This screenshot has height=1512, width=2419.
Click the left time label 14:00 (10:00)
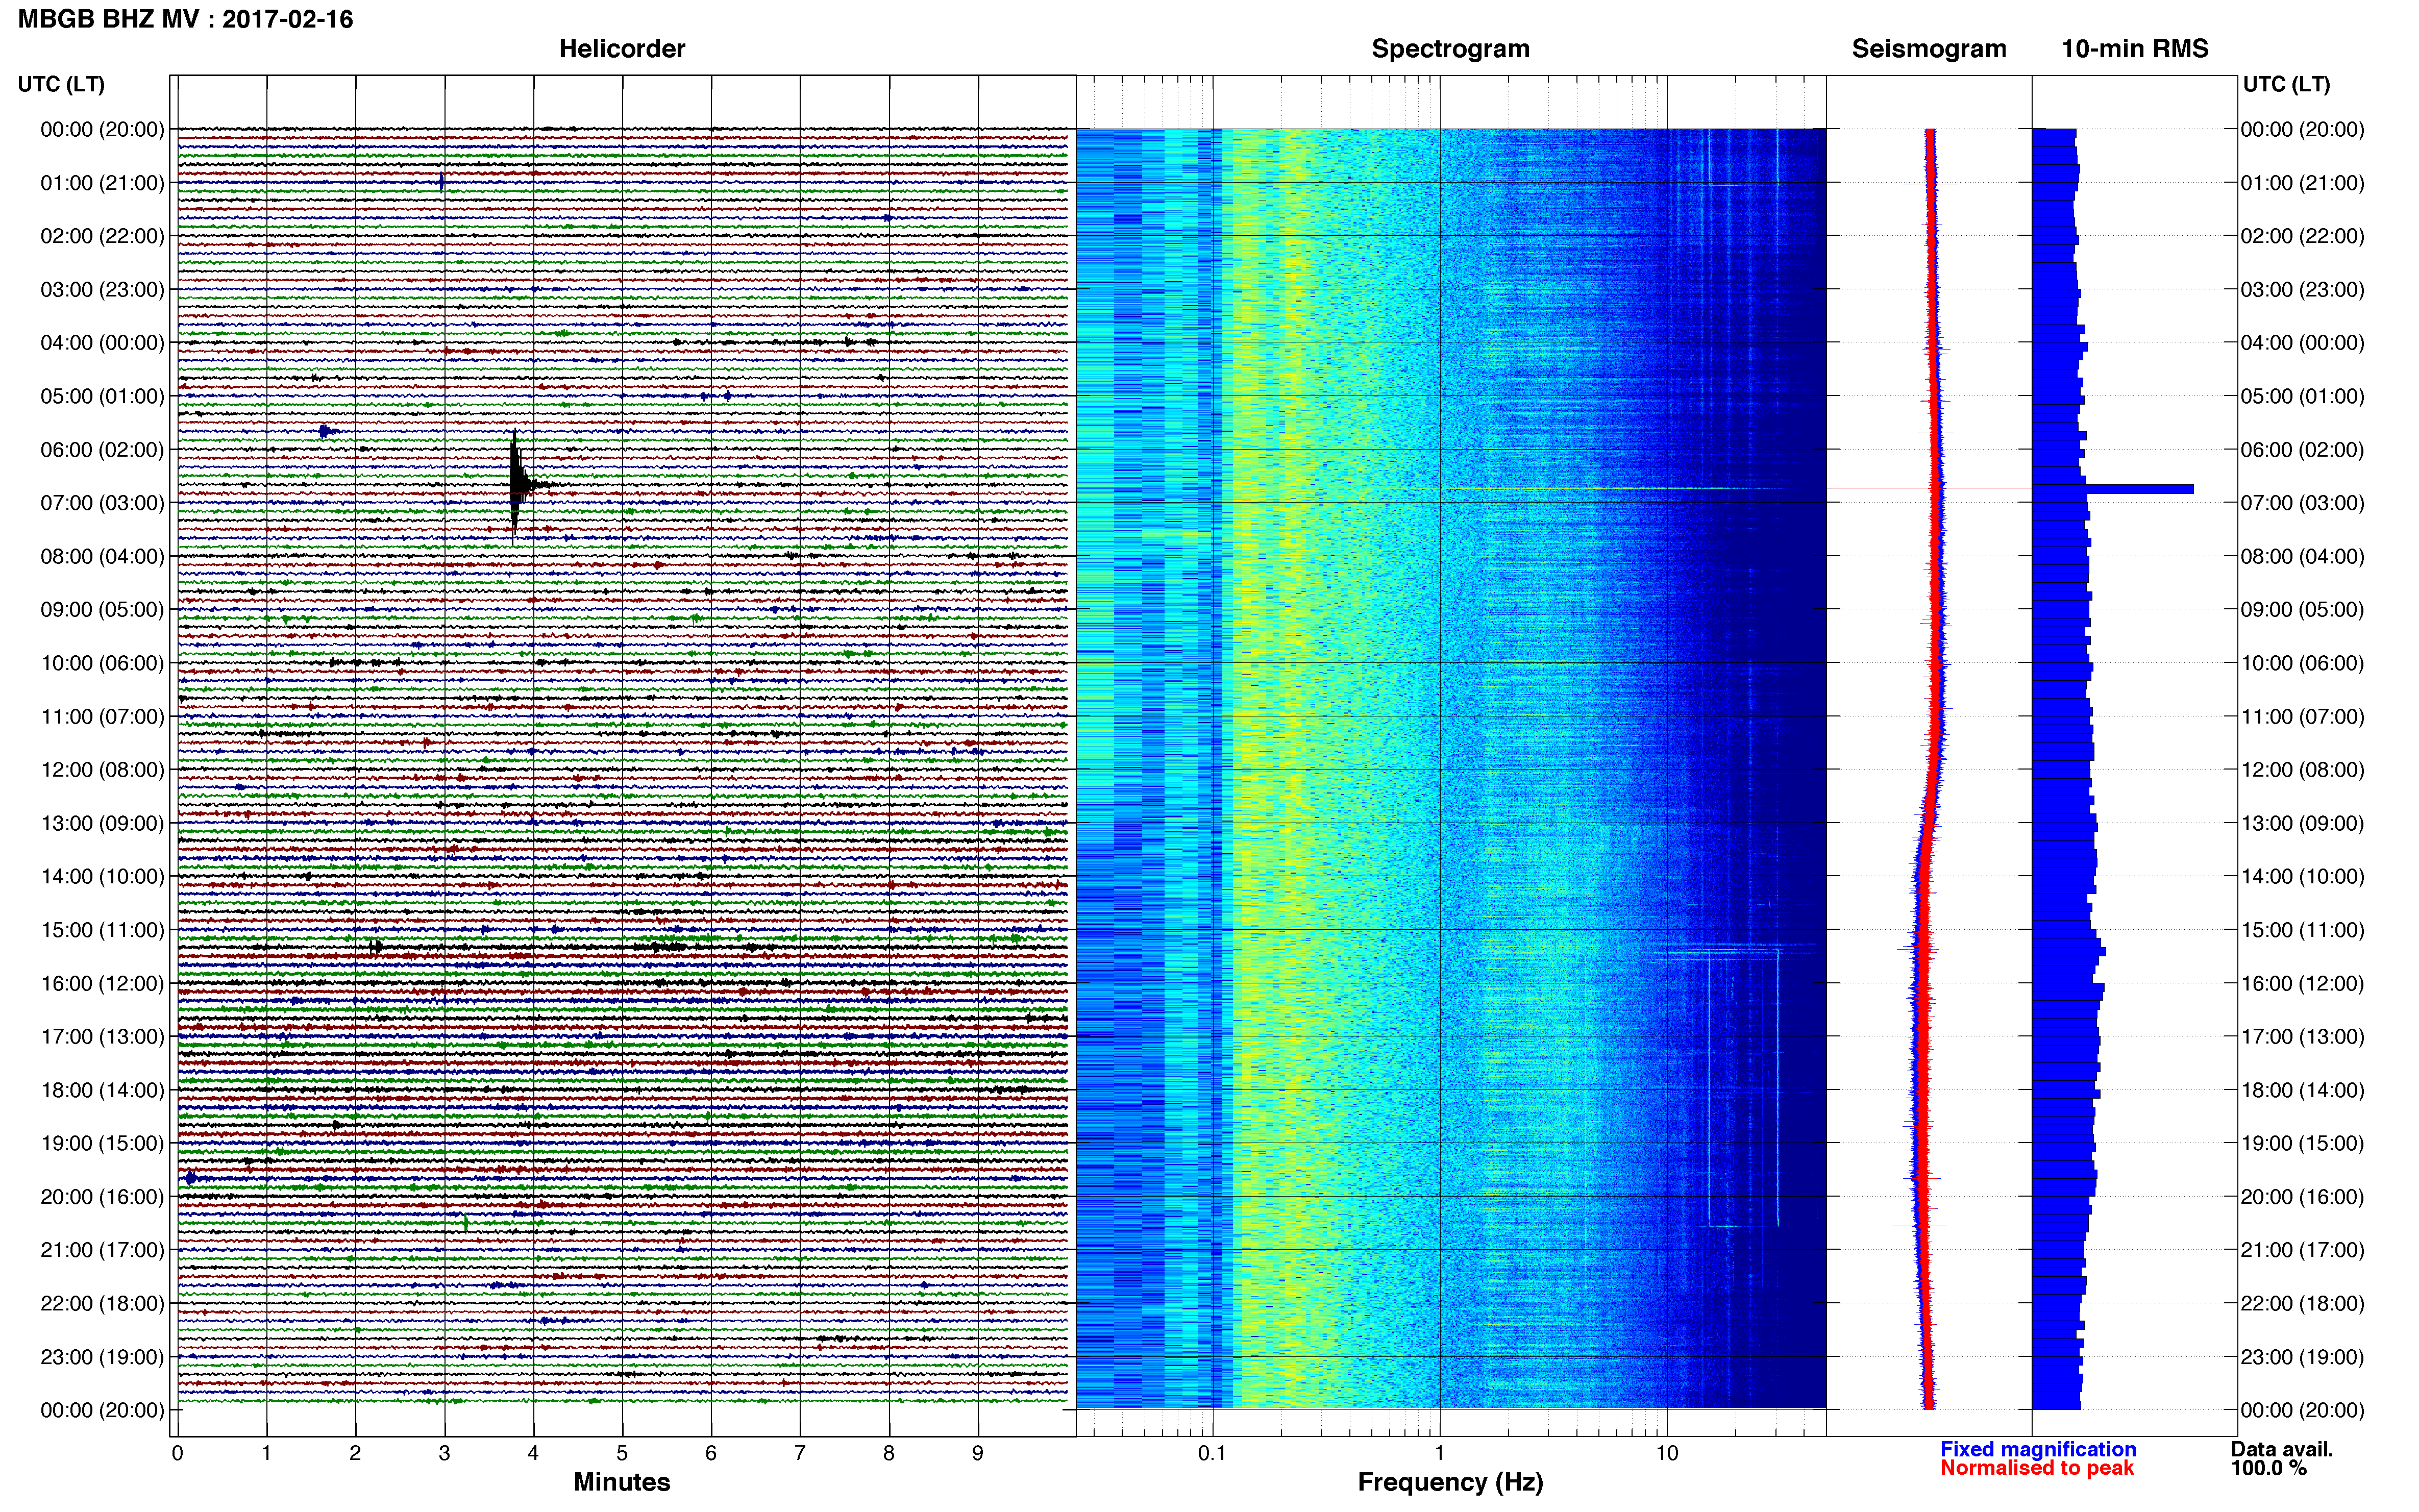pos(102,876)
